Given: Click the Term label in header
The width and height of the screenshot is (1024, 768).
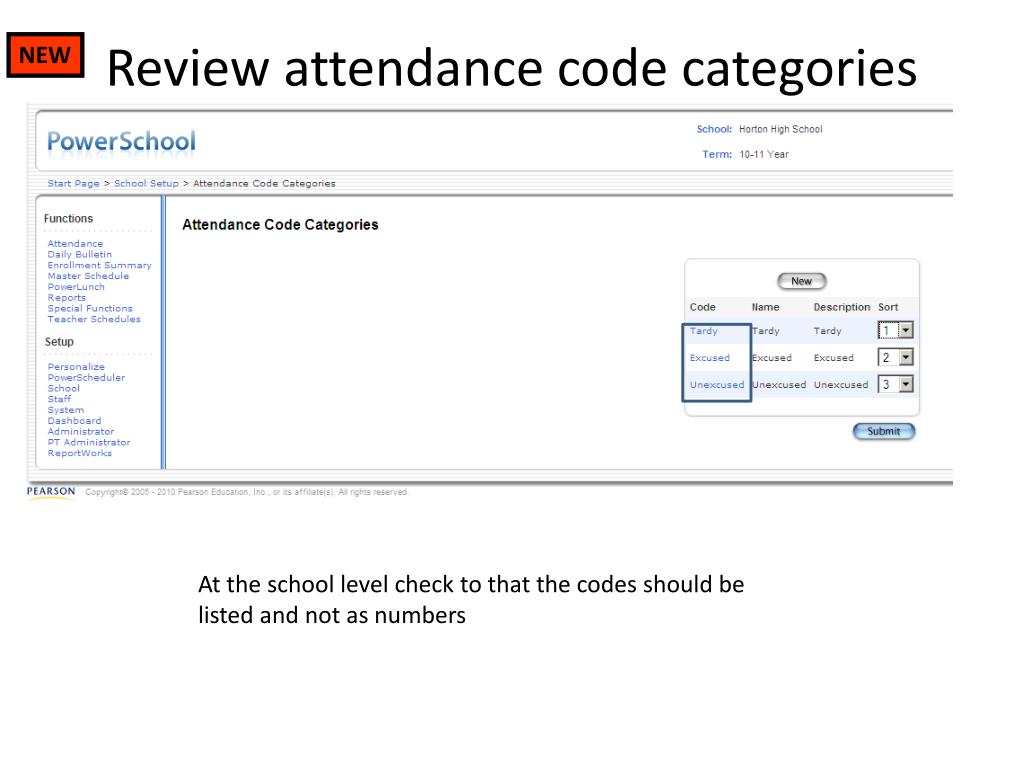Looking at the screenshot, I should [x=717, y=154].
